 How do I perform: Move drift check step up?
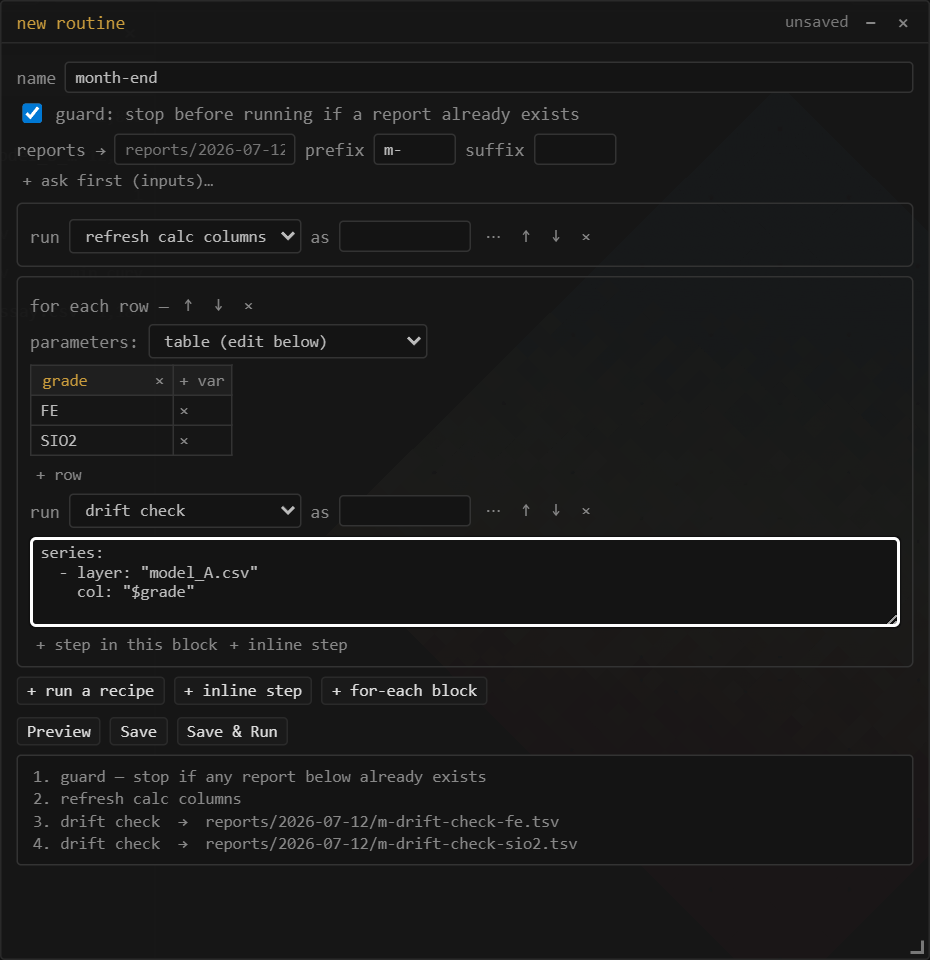pos(526,511)
